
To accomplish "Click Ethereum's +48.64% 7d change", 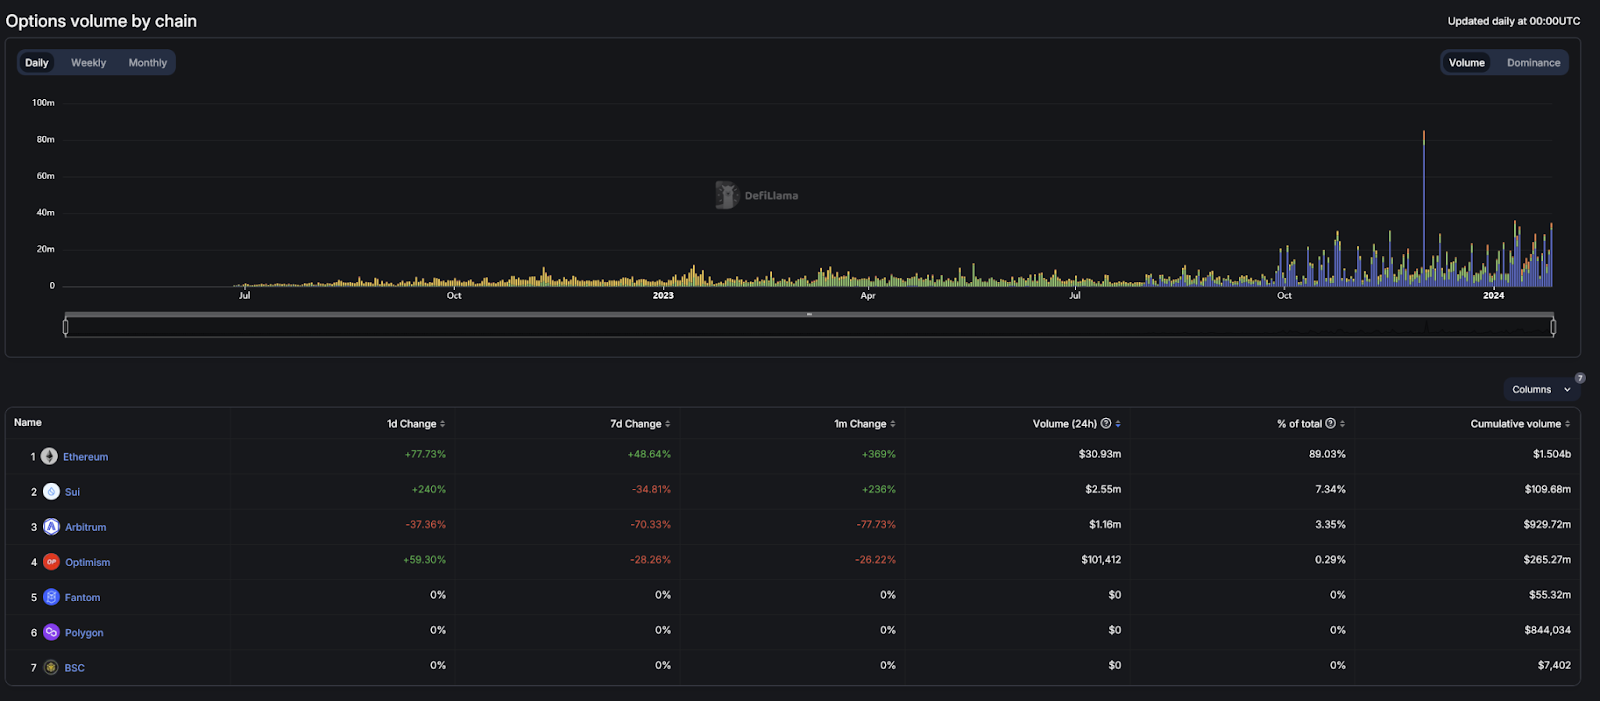I will point(649,454).
